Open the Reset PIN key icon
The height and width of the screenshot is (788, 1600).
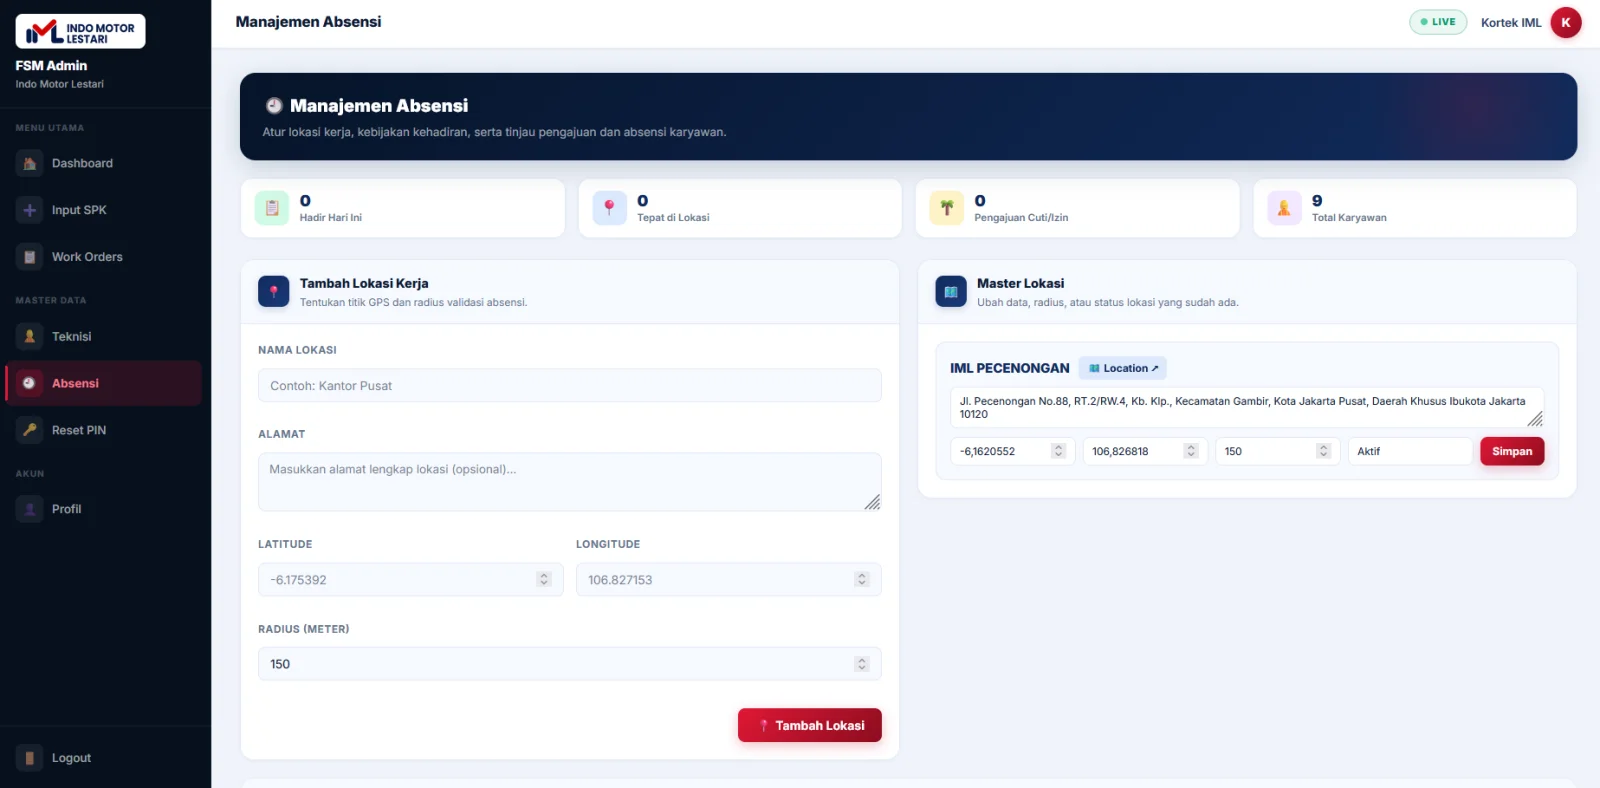pyautogui.click(x=30, y=430)
